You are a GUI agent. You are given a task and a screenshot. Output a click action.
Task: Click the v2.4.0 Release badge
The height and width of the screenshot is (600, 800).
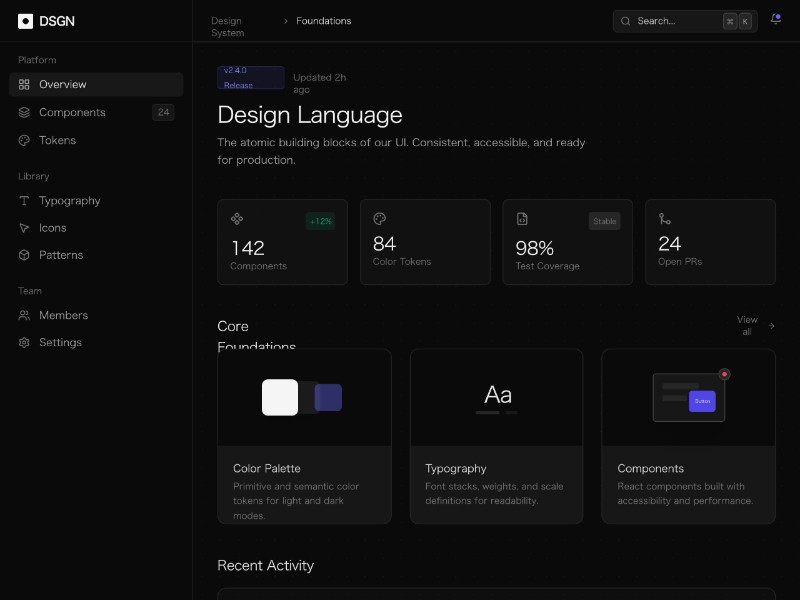click(x=250, y=78)
